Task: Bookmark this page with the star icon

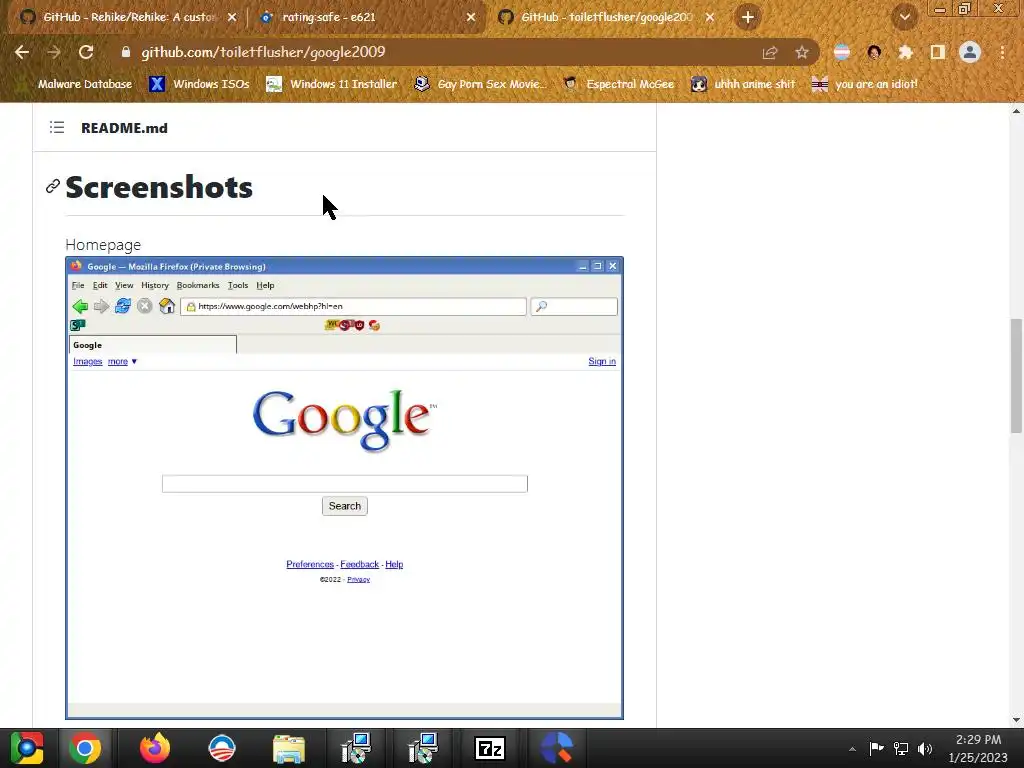Action: 802,53
